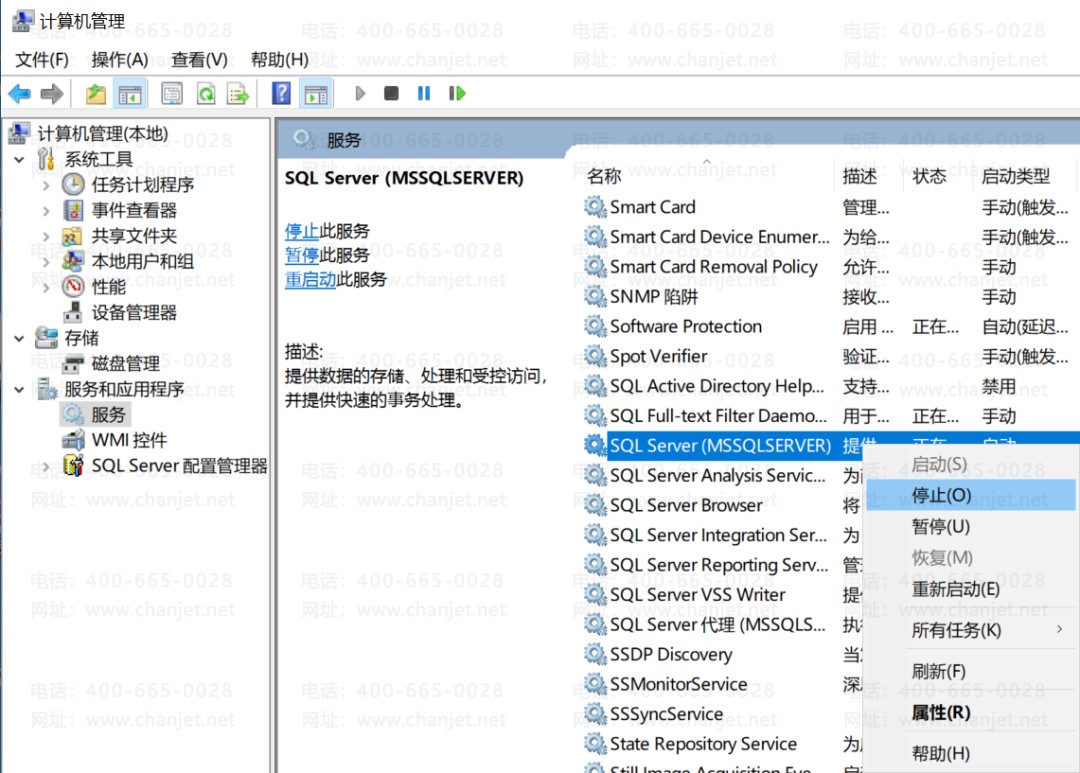
Task: Select the SSMonitorService row
Action: (722, 684)
